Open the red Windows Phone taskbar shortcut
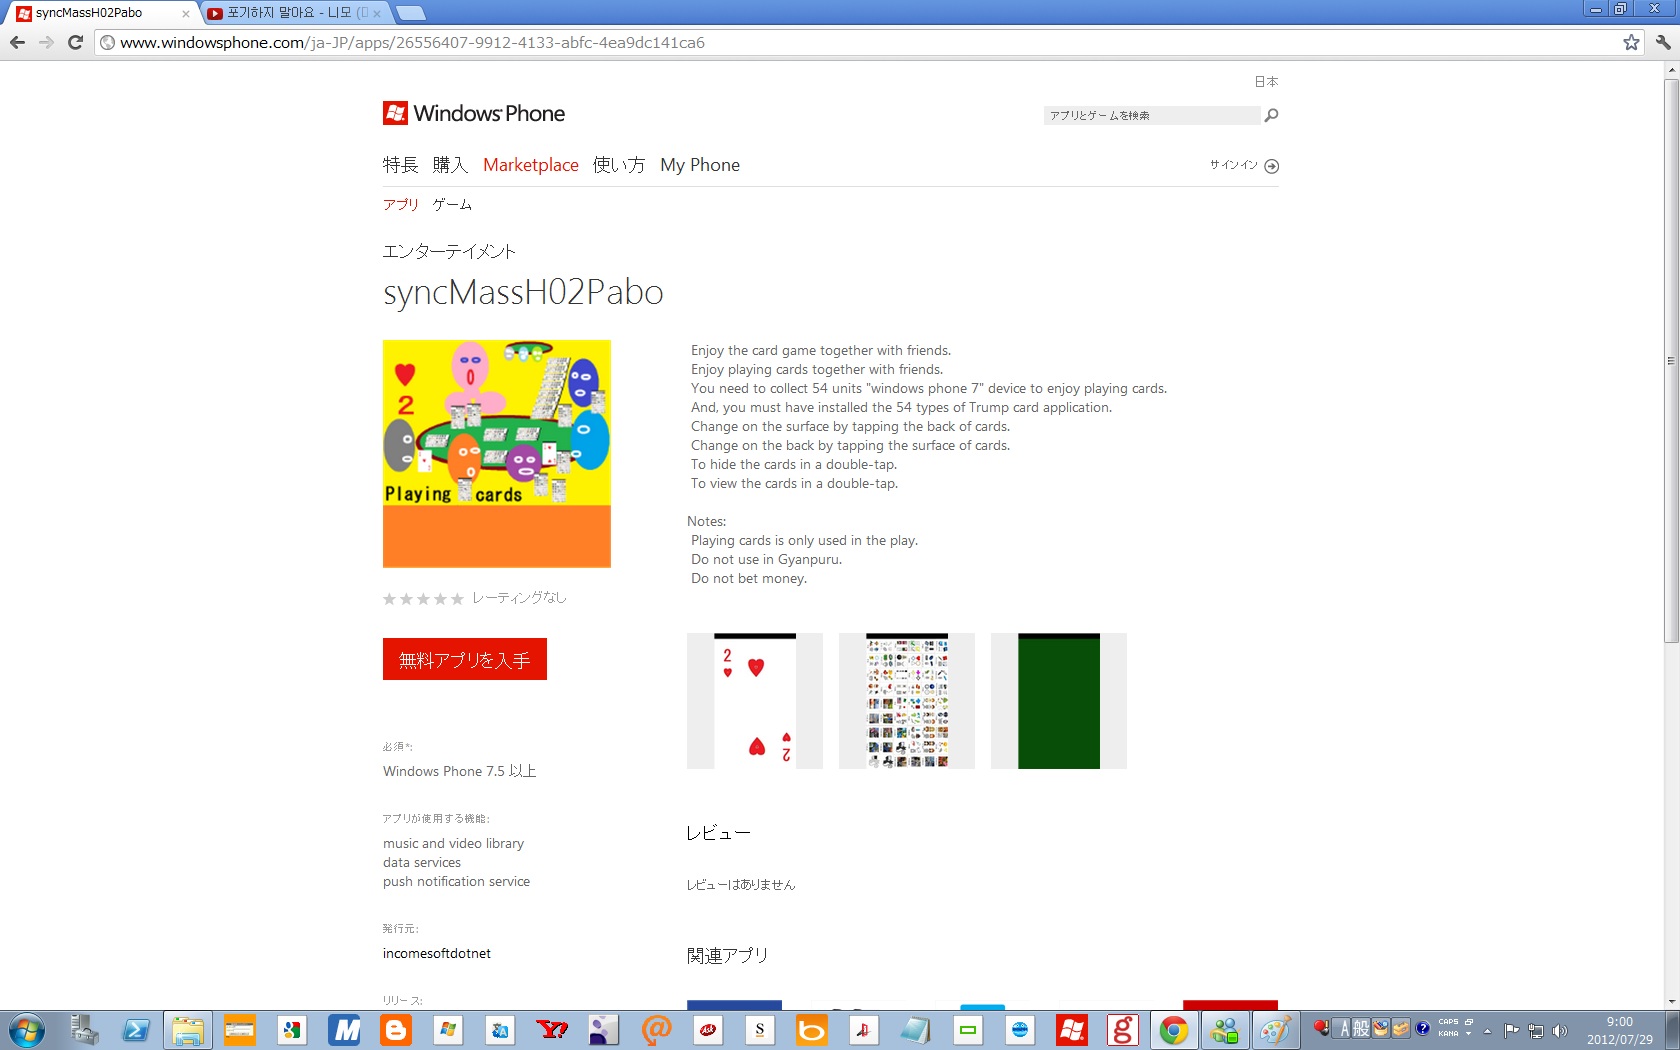 pos(1071,1030)
